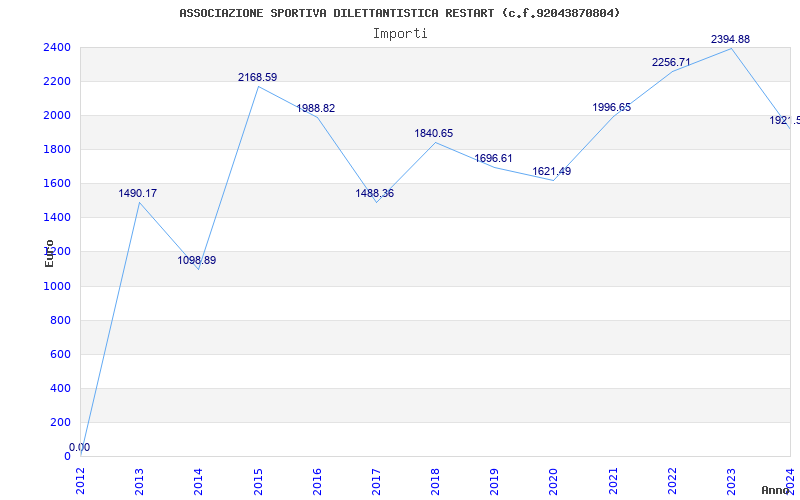This screenshot has height=500, width=800.
Task: Click the 2394.88 data label
Action: pos(730,39)
